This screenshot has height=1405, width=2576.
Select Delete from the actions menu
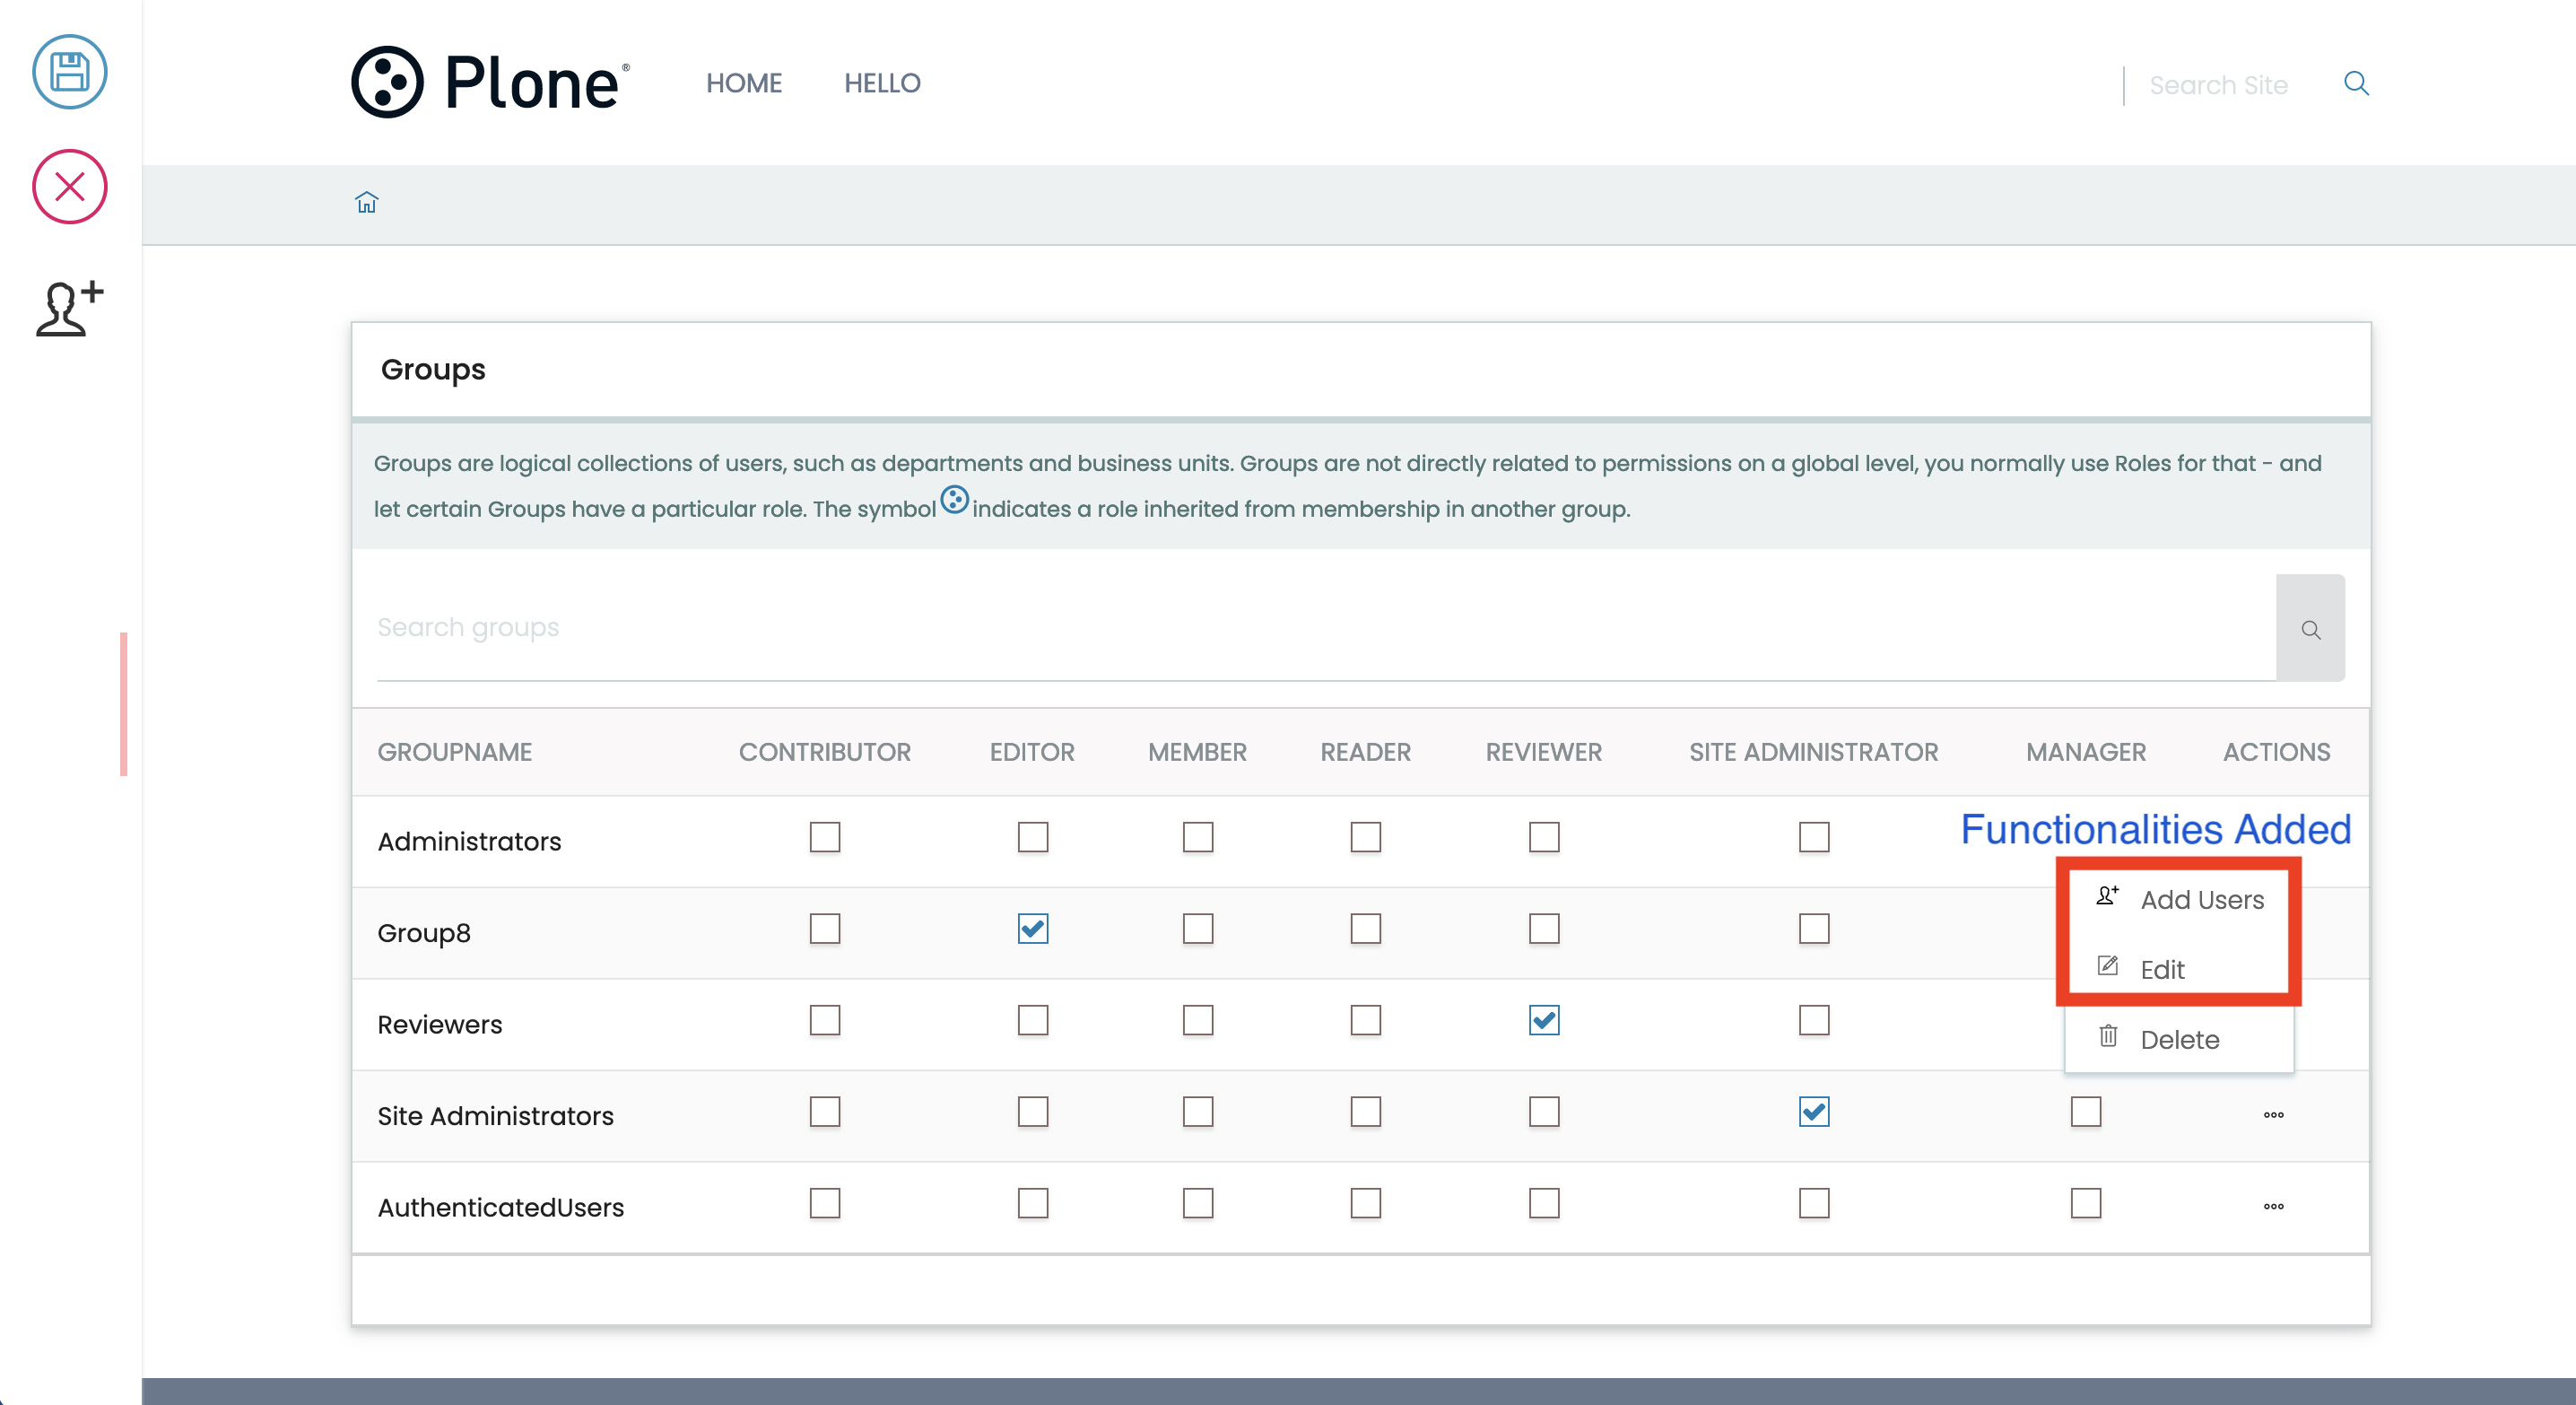click(2180, 1039)
